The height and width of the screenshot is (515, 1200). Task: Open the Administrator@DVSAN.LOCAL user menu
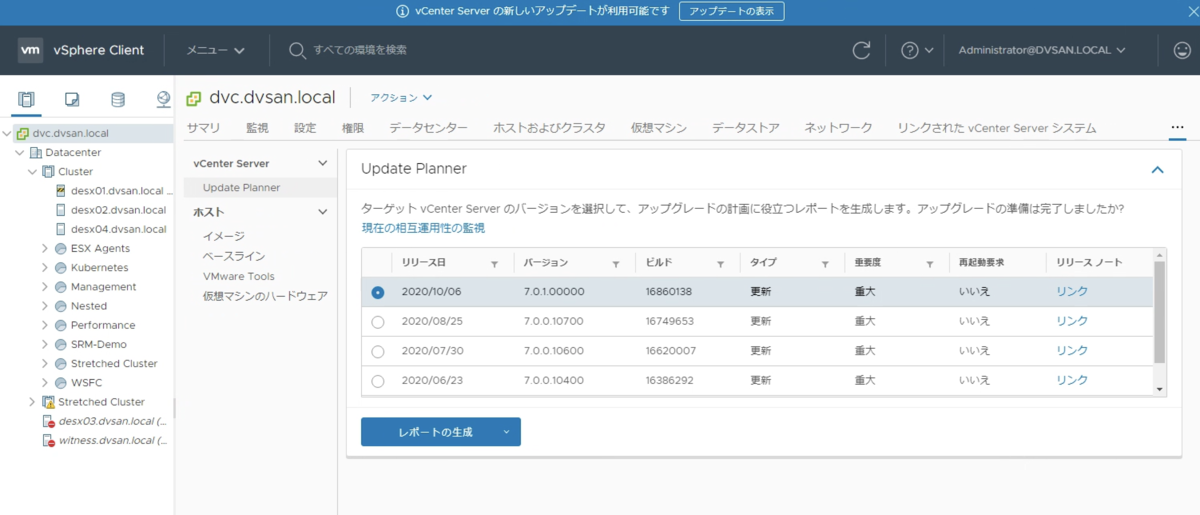tap(1042, 50)
